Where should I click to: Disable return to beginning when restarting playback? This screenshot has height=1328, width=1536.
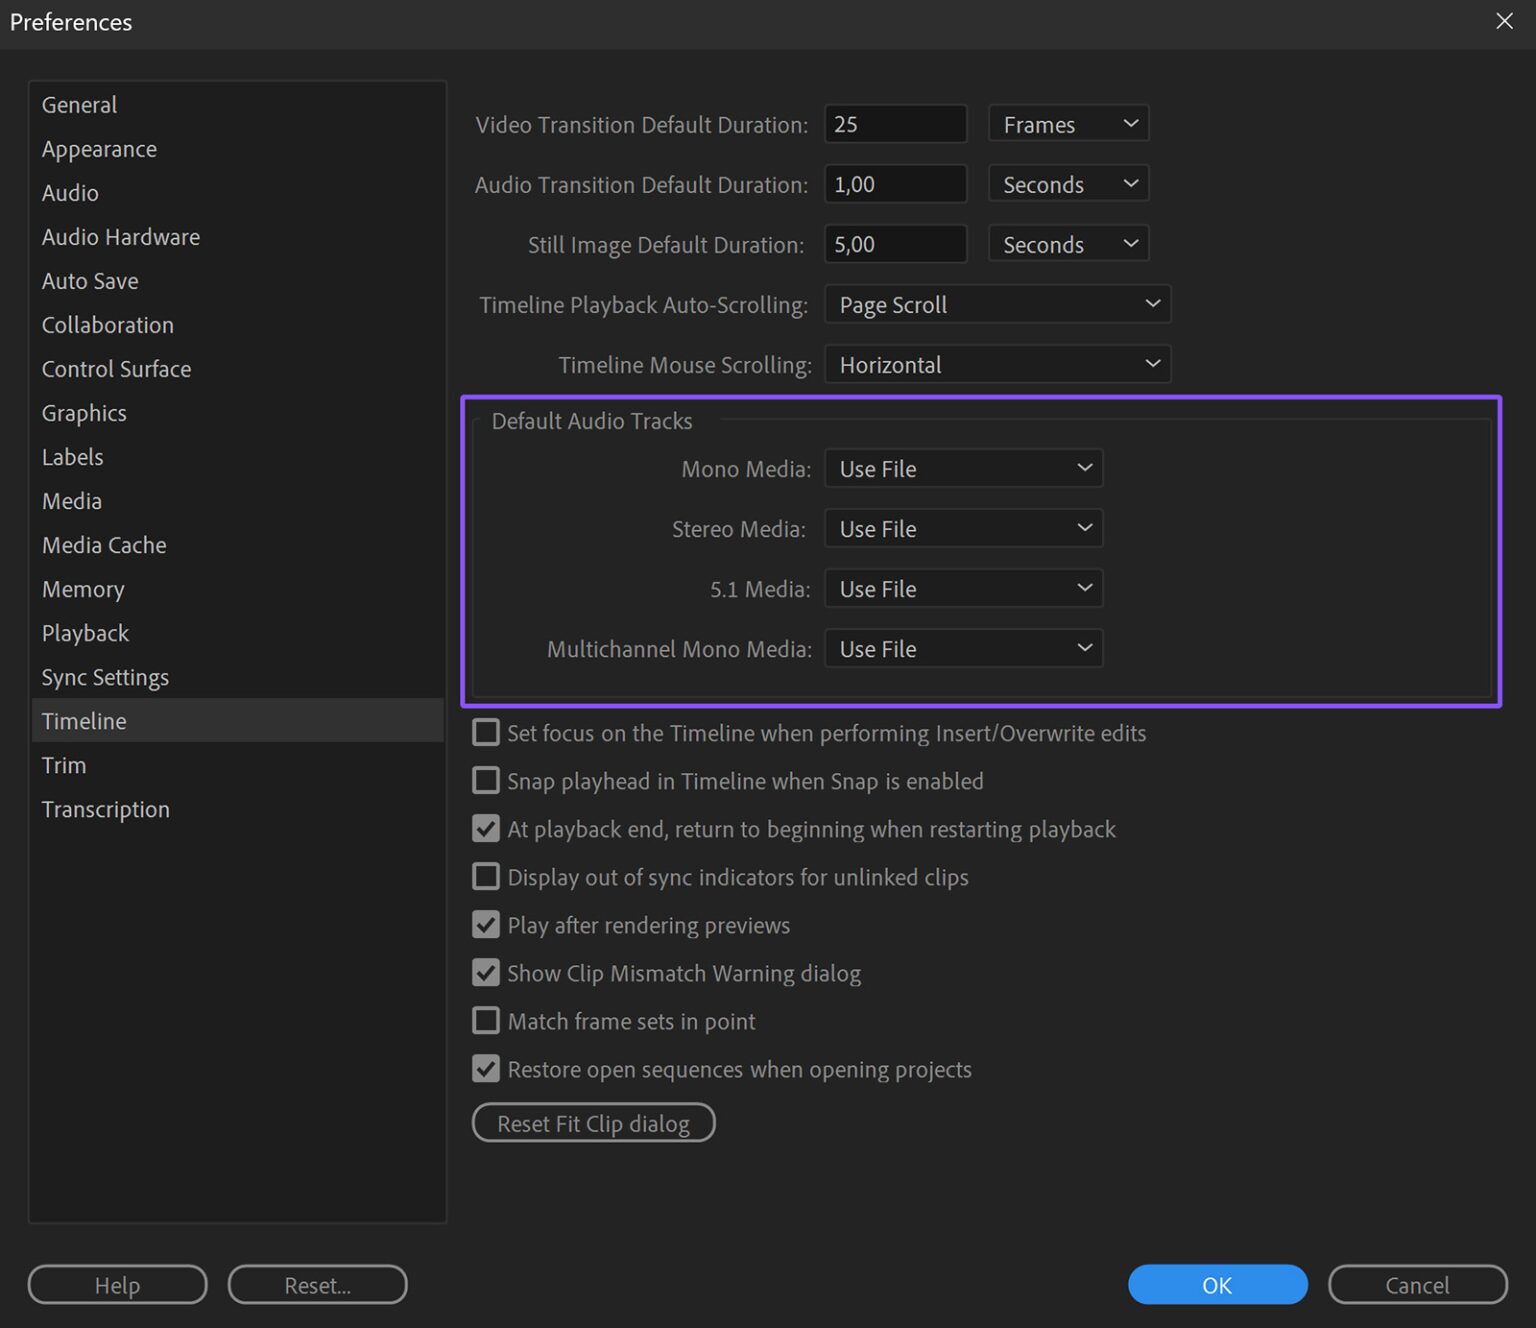tap(485, 828)
